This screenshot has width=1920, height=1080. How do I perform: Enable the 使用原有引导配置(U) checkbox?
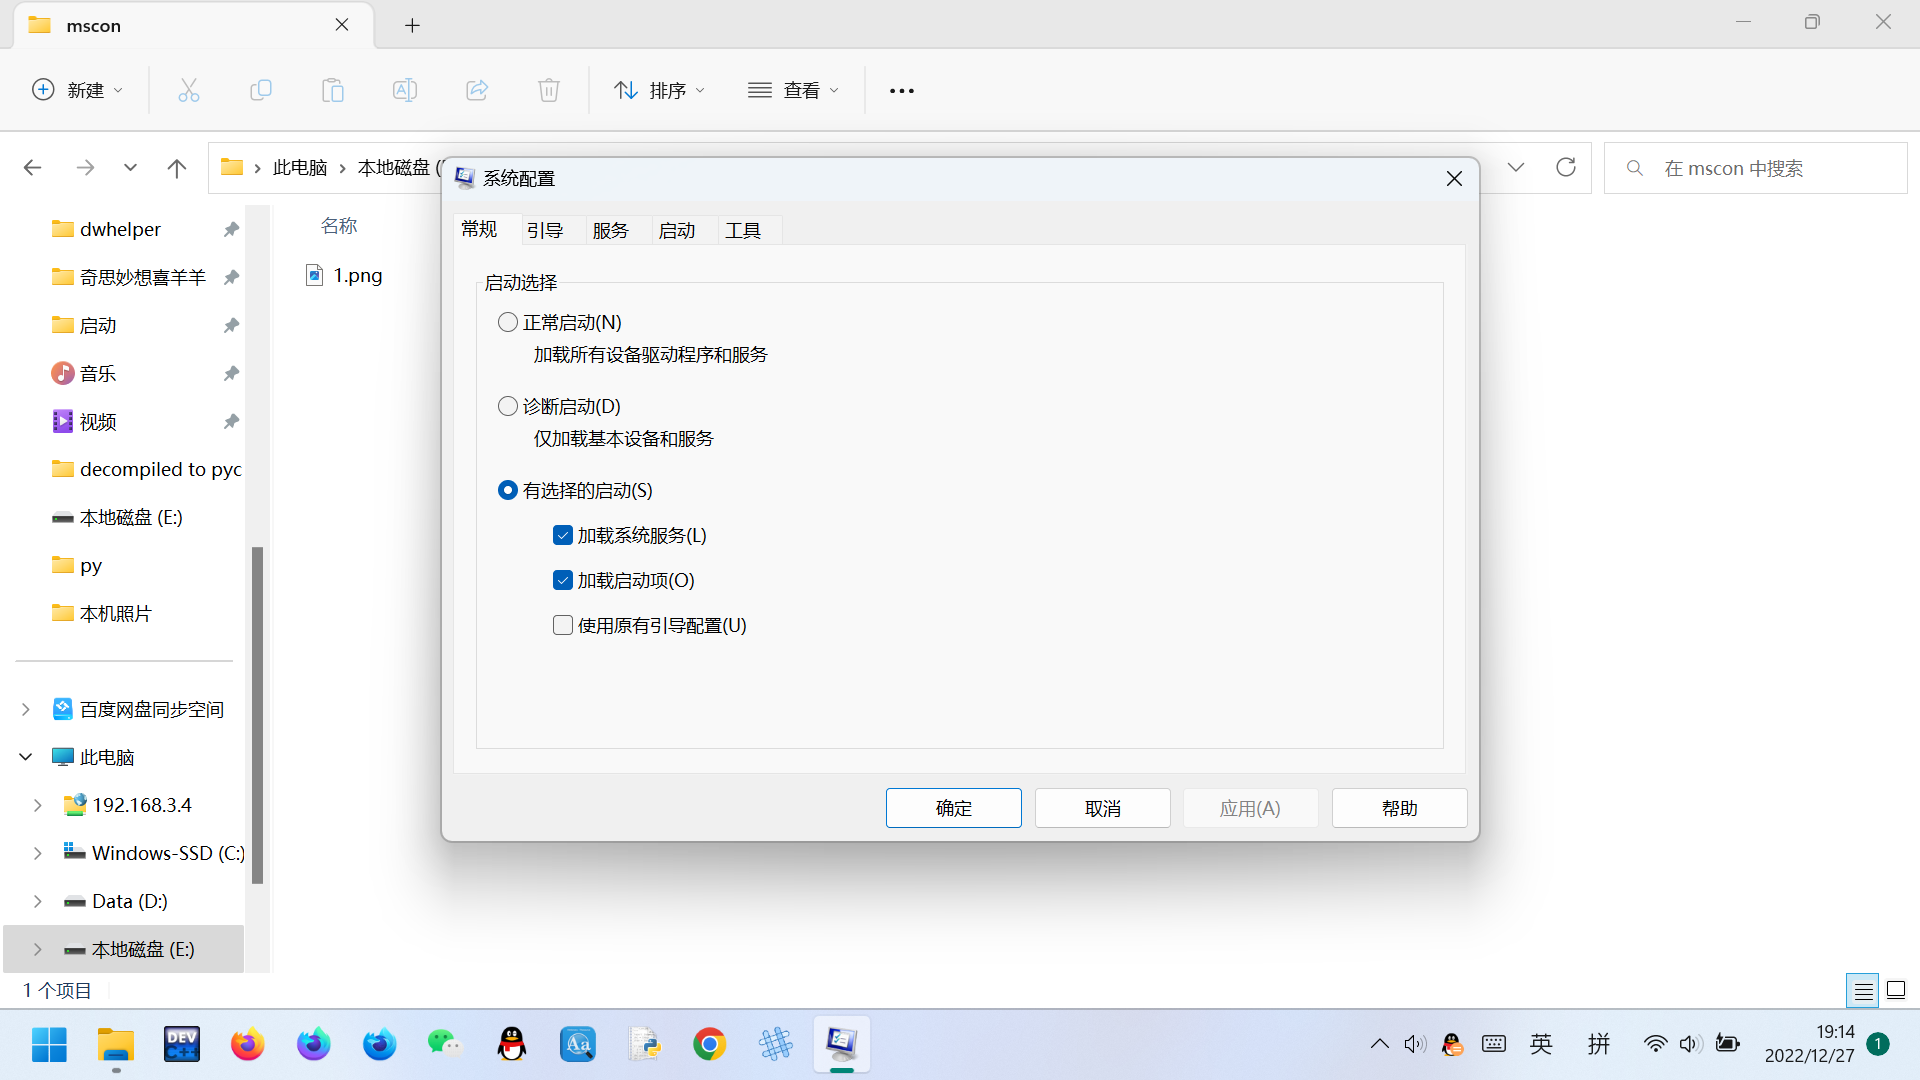[563, 625]
